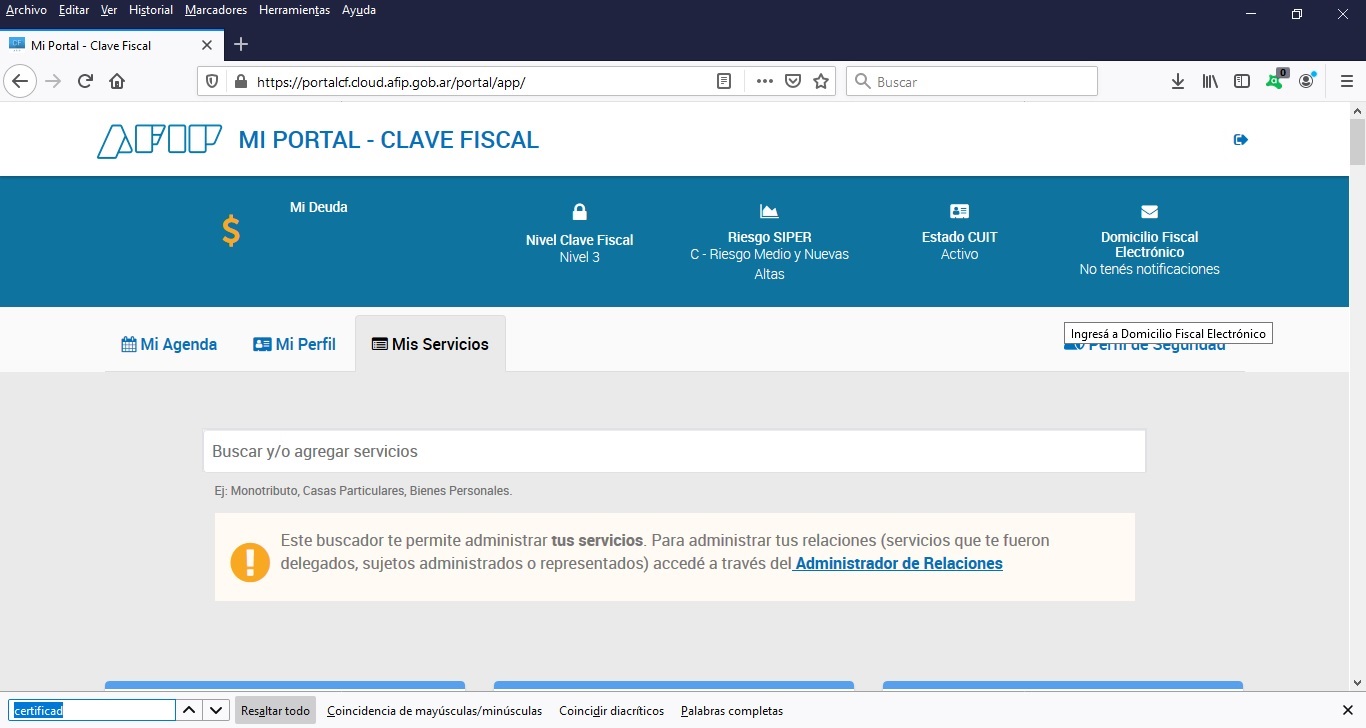Toggle Resaltar todo in find bar

(275, 711)
